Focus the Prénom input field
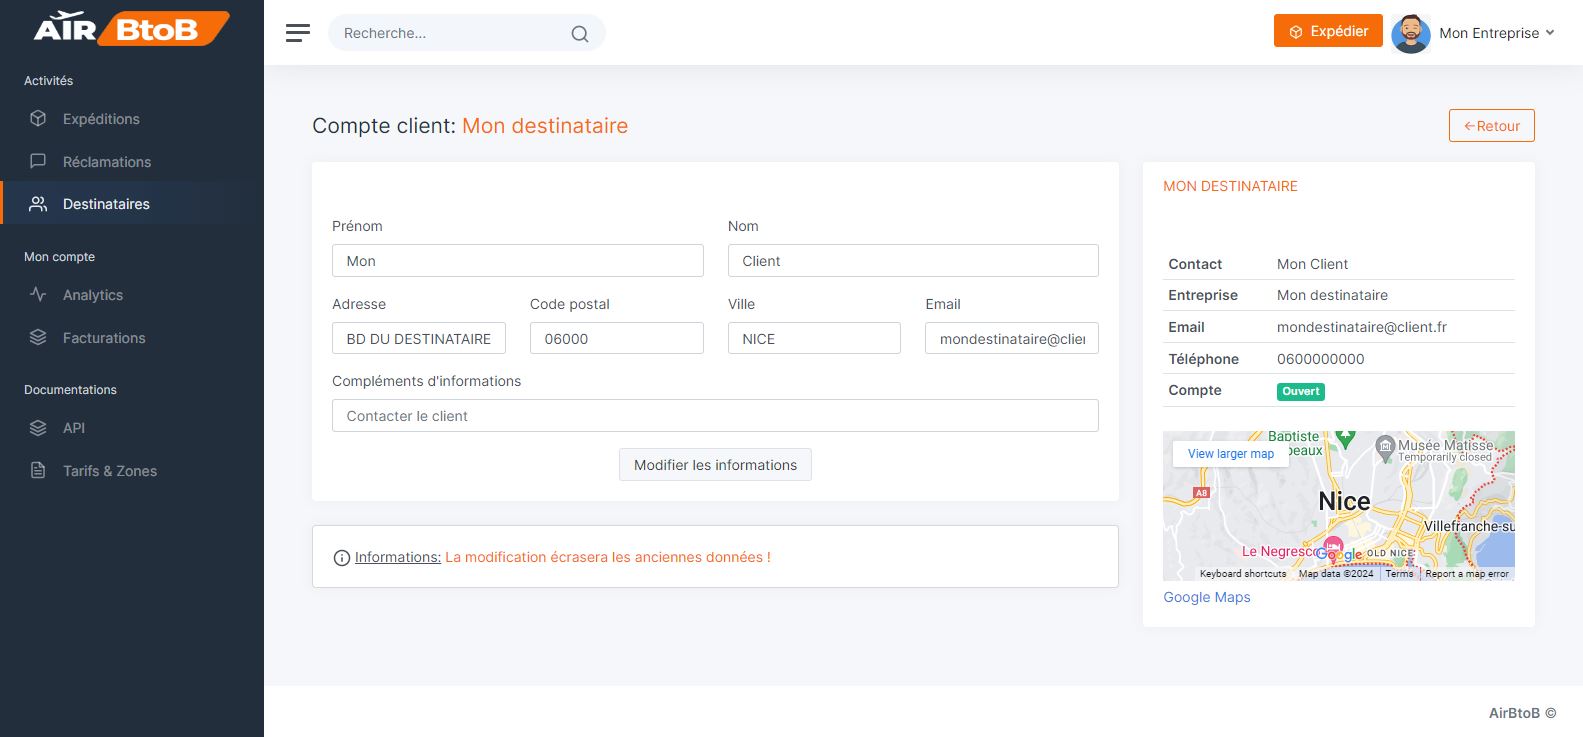The width and height of the screenshot is (1583, 737). pyautogui.click(x=517, y=261)
